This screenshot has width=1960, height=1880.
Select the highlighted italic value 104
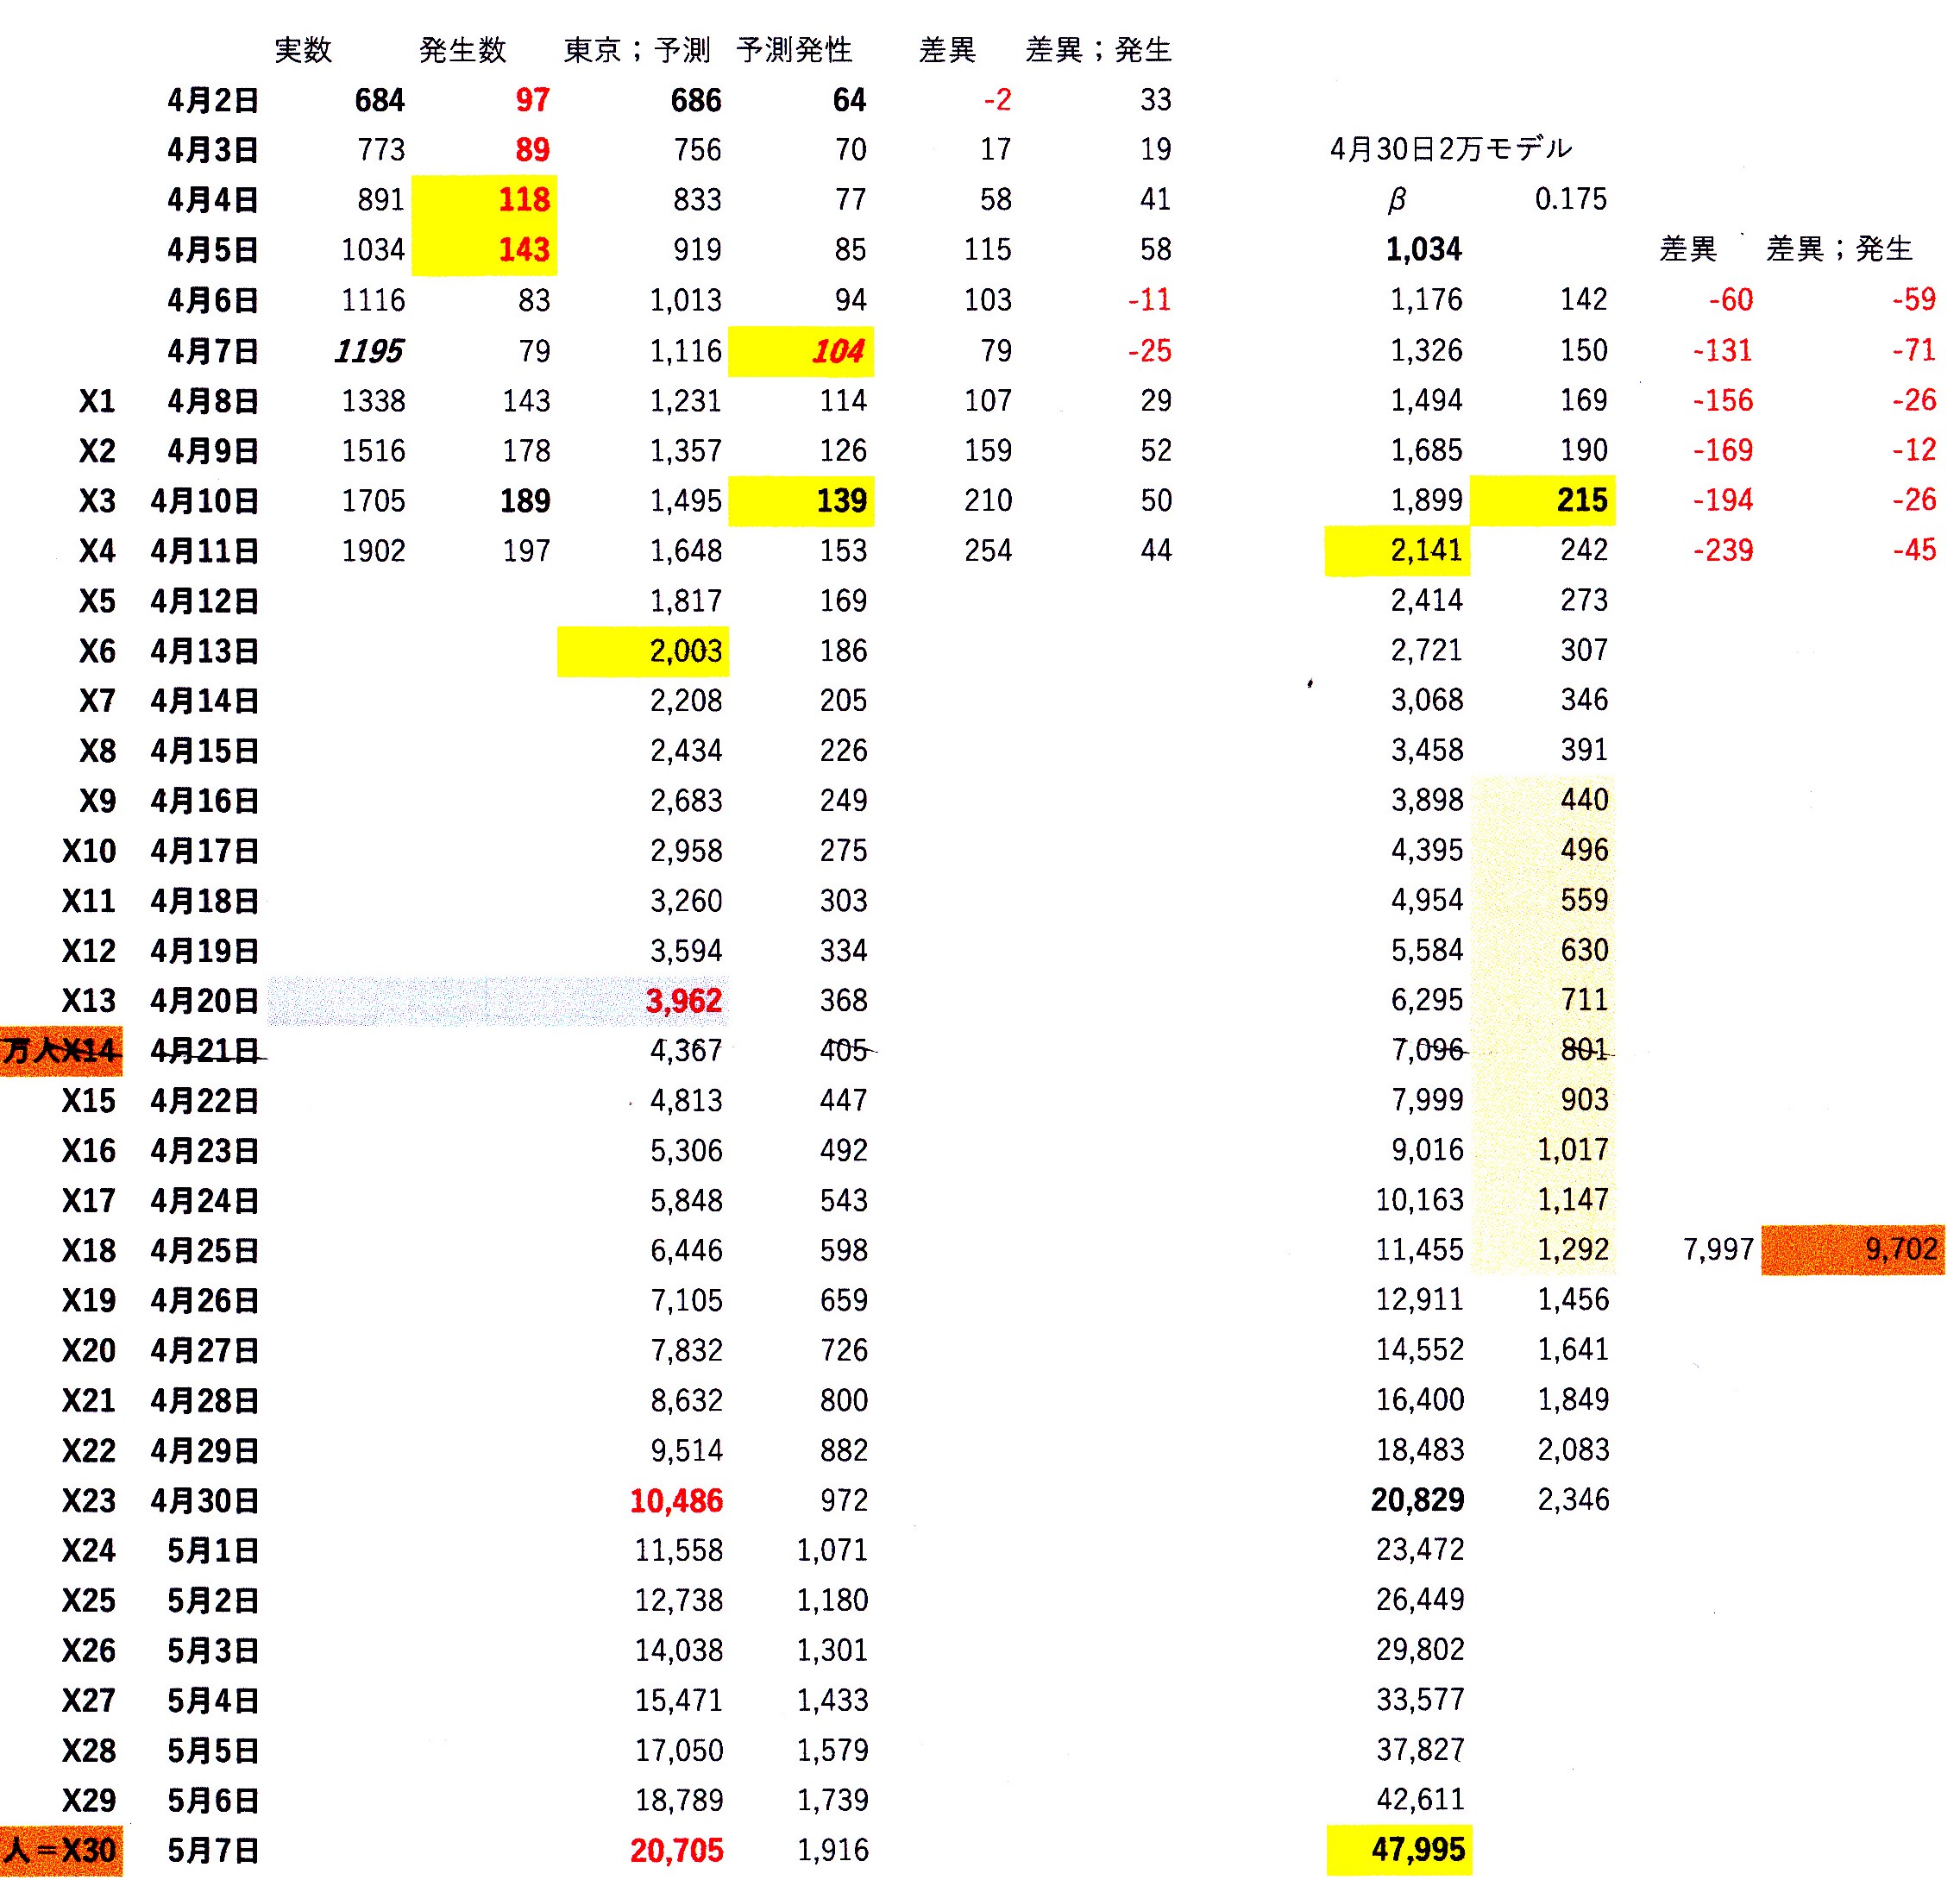point(801,351)
